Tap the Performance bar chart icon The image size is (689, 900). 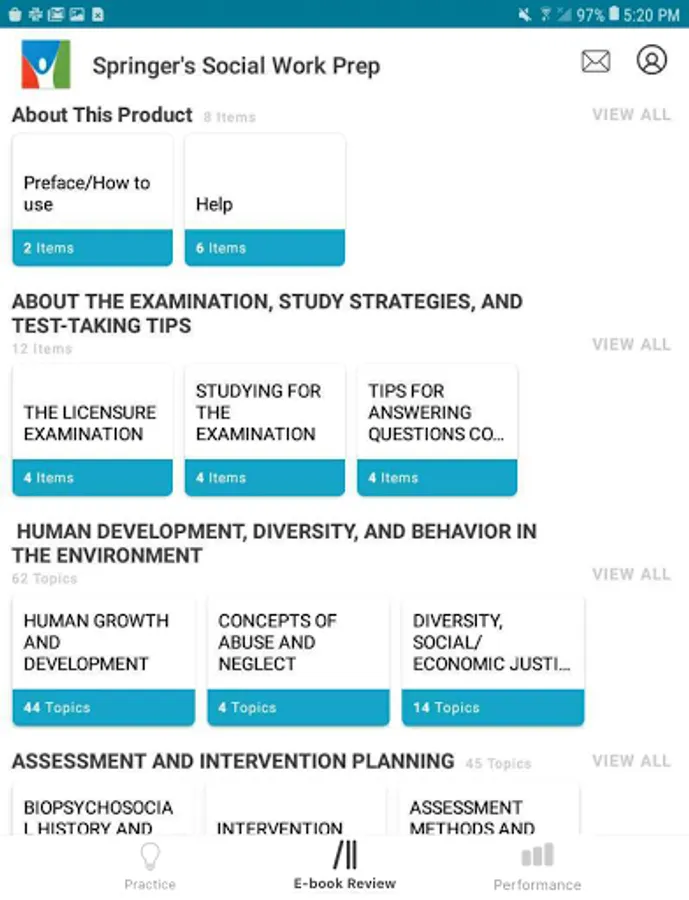click(537, 855)
